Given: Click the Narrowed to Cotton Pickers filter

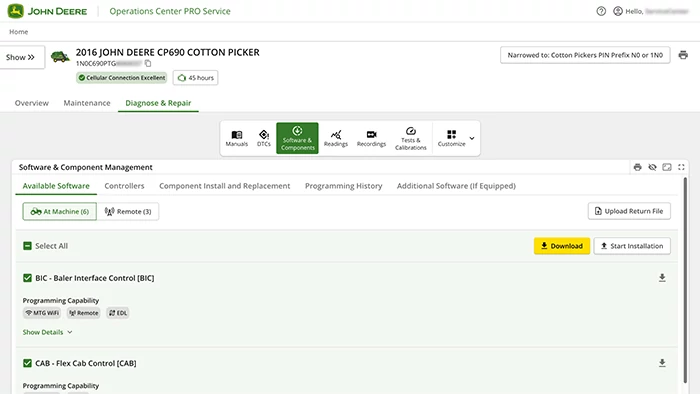Looking at the screenshot, I should (585, 55).
